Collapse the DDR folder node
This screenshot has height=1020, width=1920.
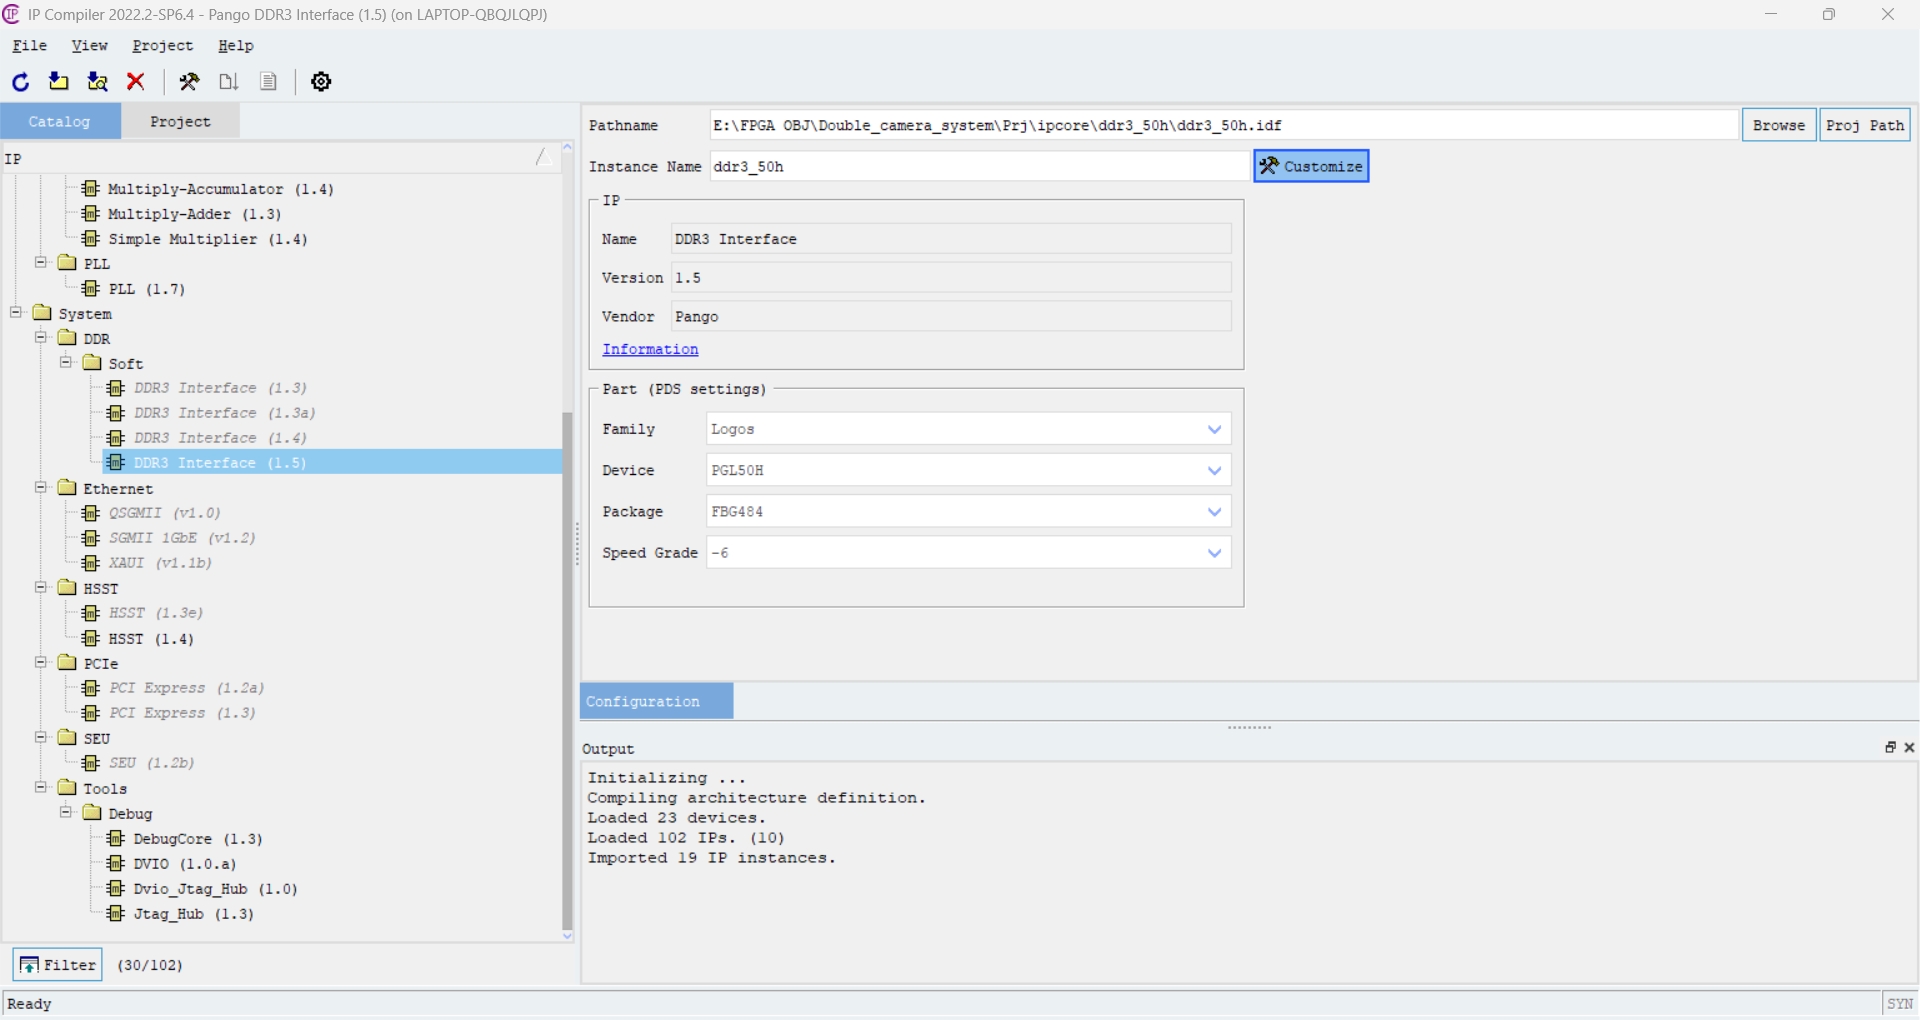[41, 338]
